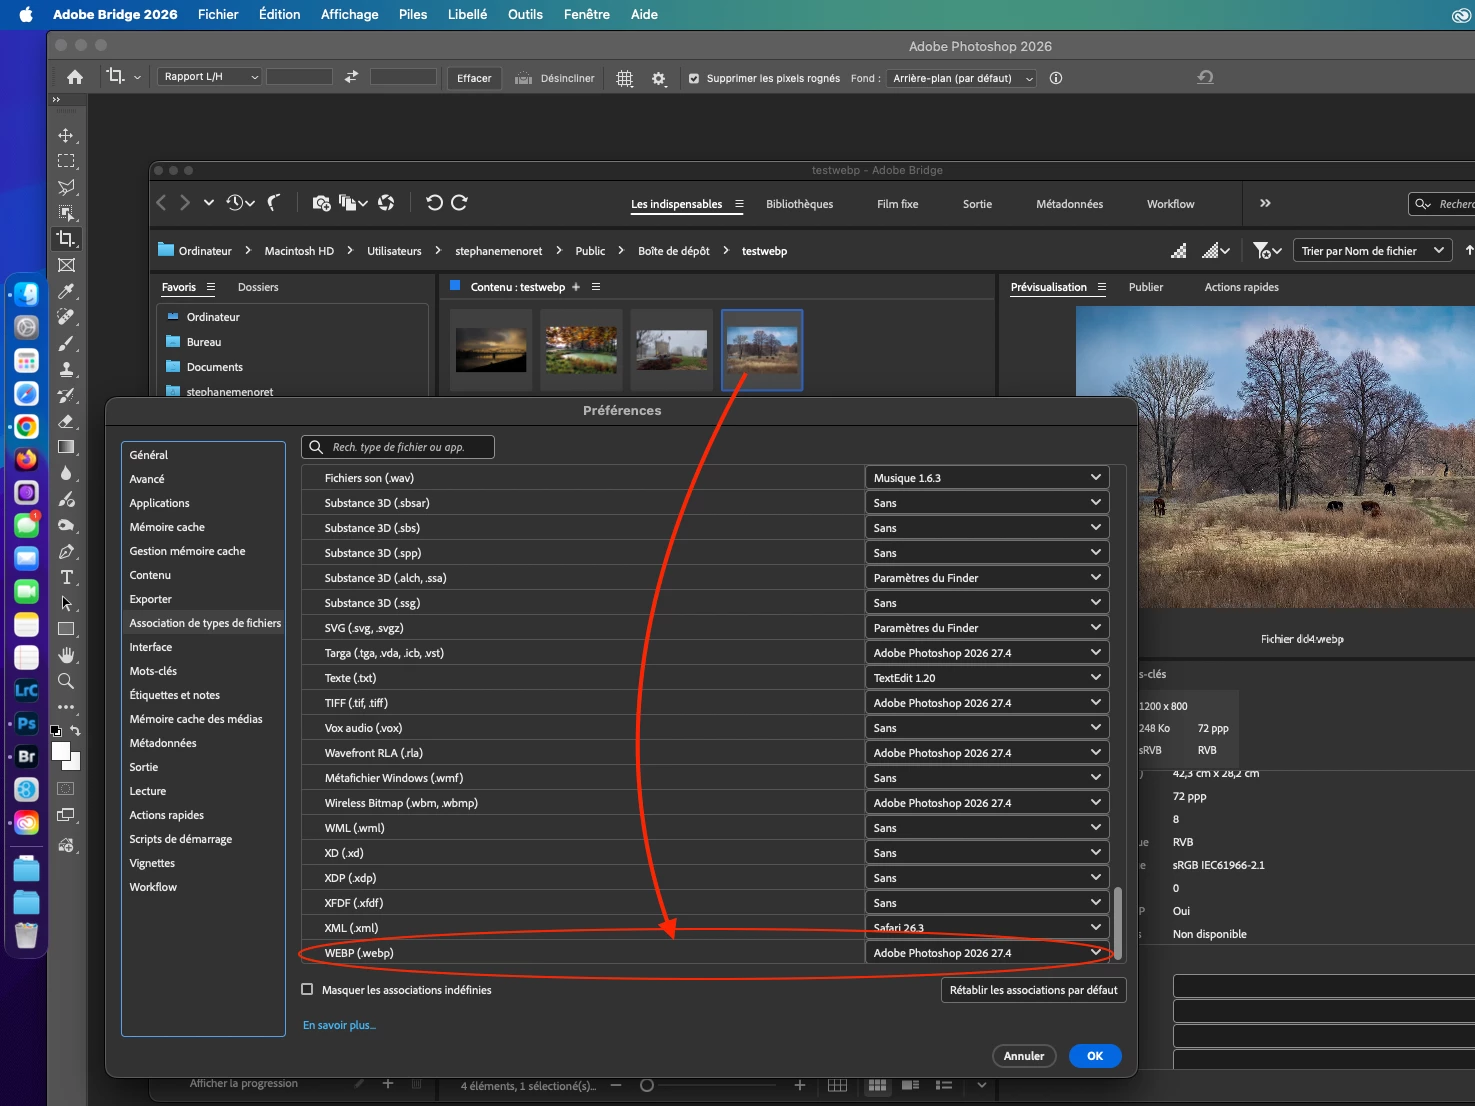The image size is (1475, 1106).
Task: Click the white foreground color swatch
Action: (61, 751)
